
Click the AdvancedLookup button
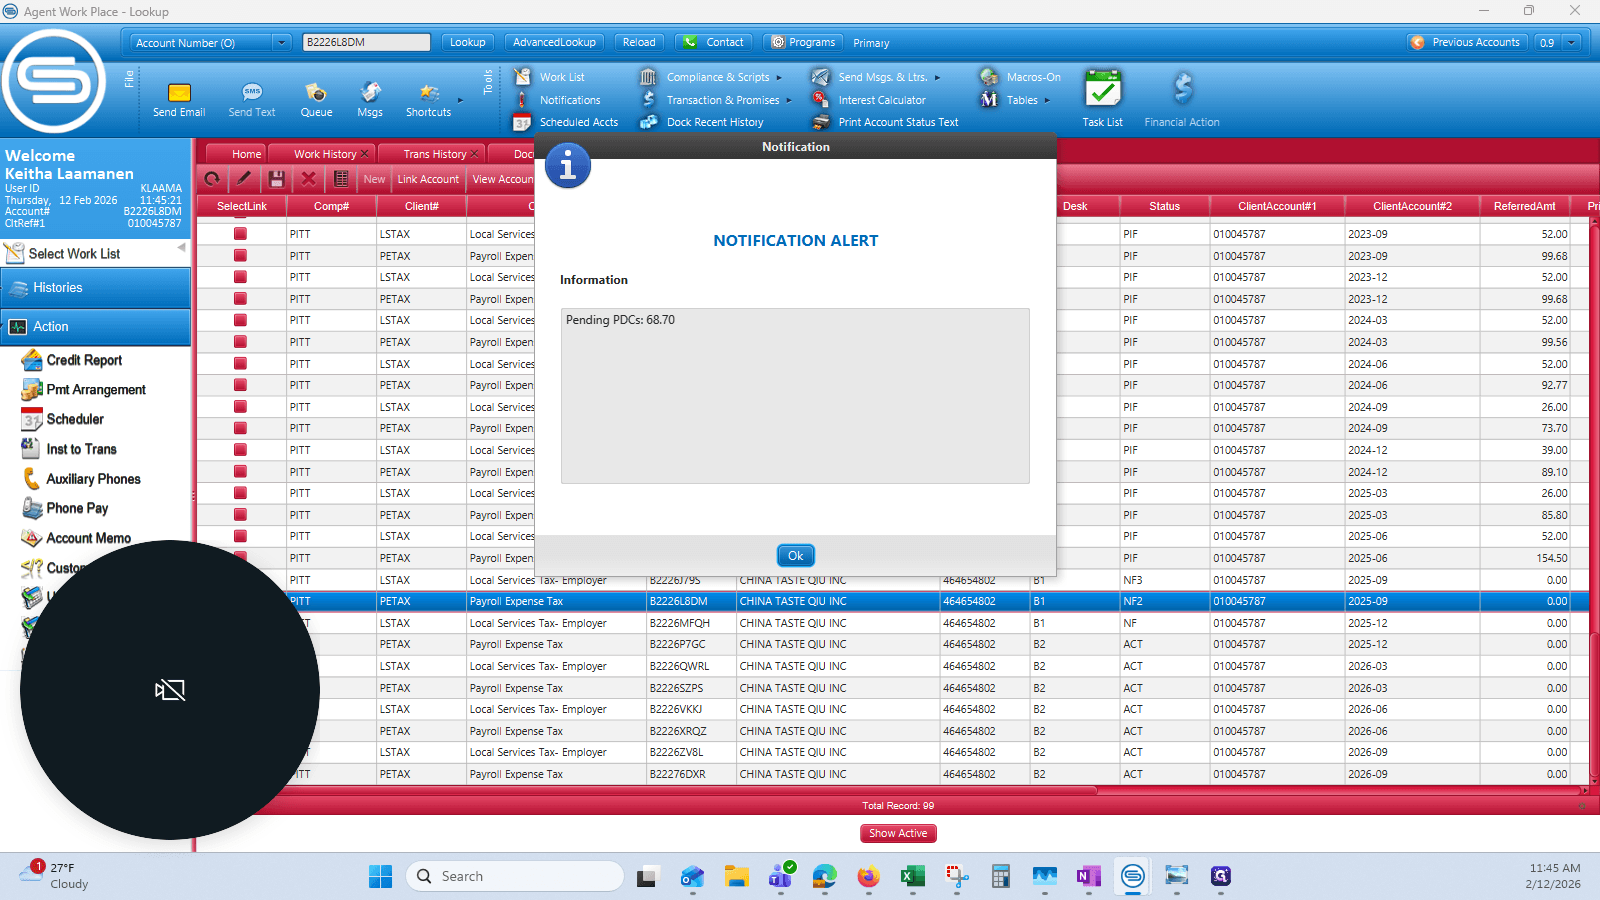[x=554, y=42]
